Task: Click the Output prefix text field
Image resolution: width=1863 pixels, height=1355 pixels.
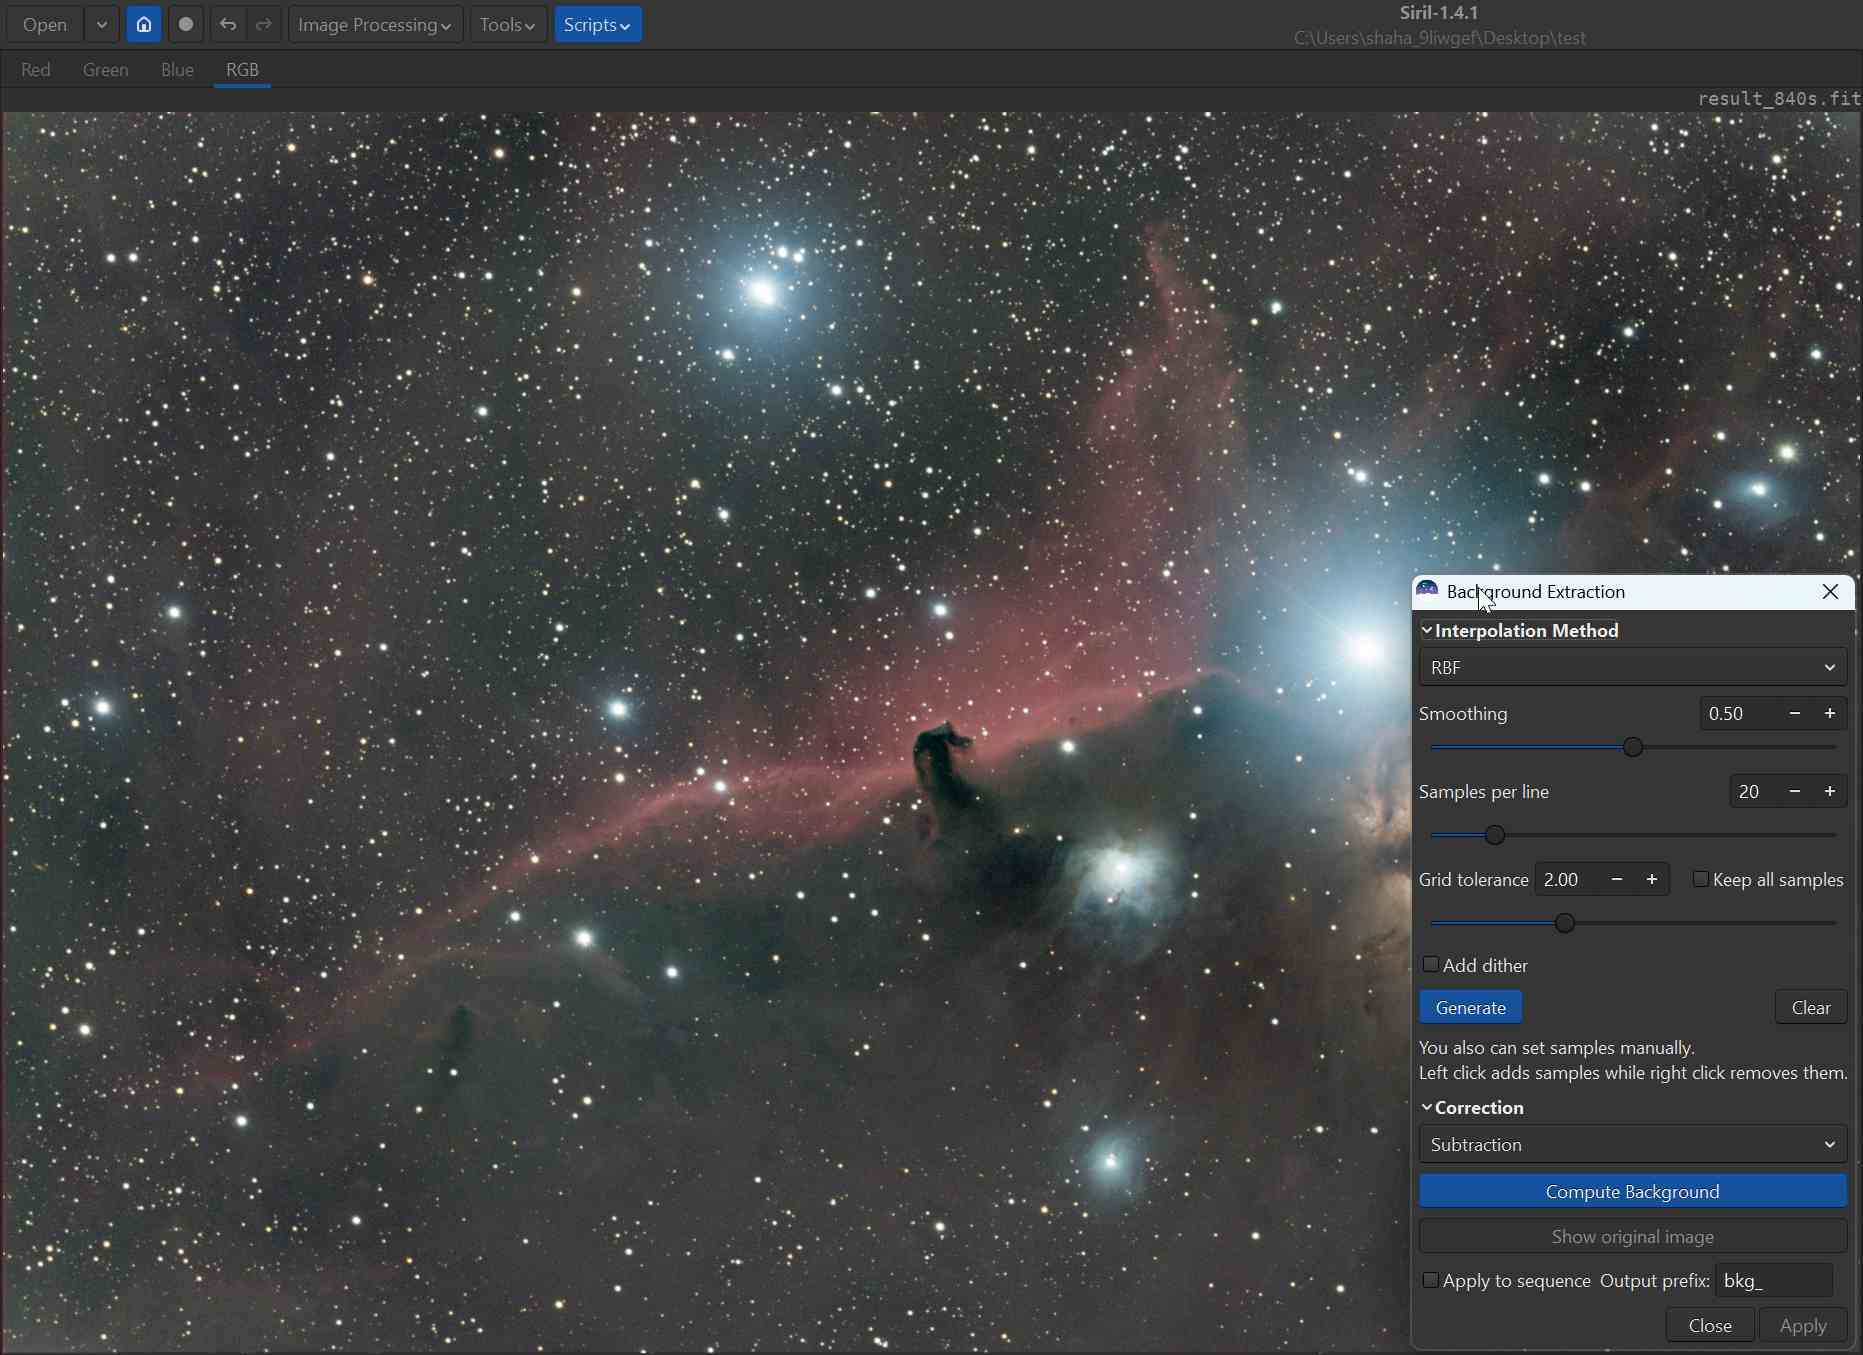Action: pos(1772,1281)
